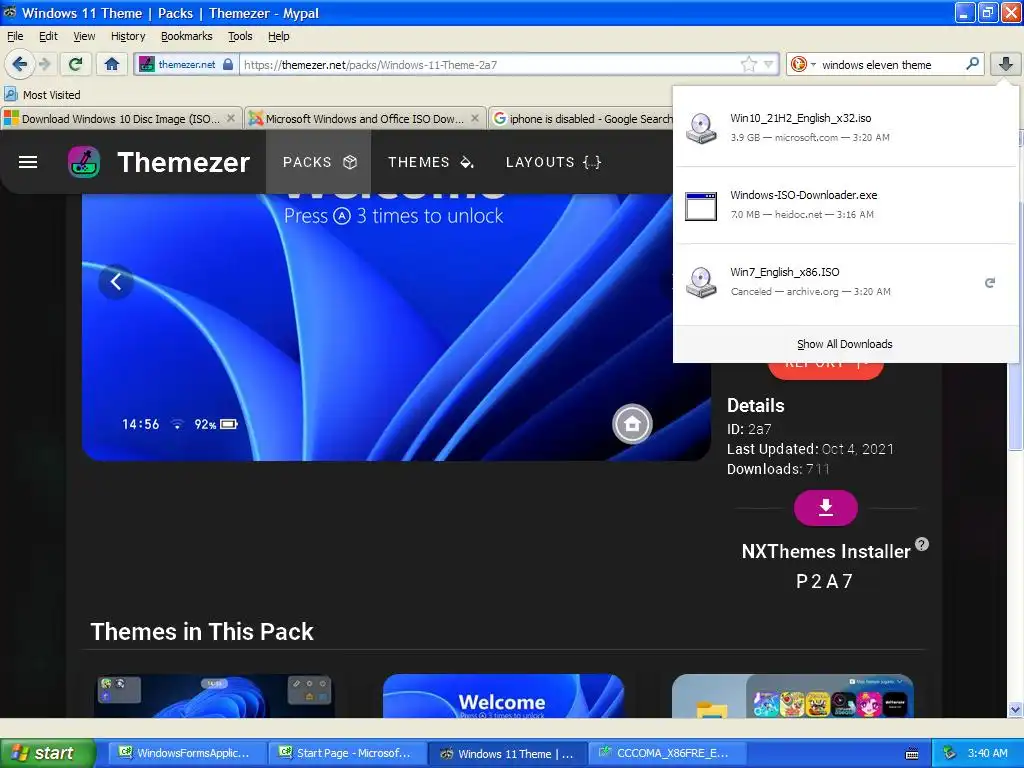The image size is (1024, 768).
Task: Toggle the downloads panel arrow button
Action: pyautogui.click(x=1006, y=64)
